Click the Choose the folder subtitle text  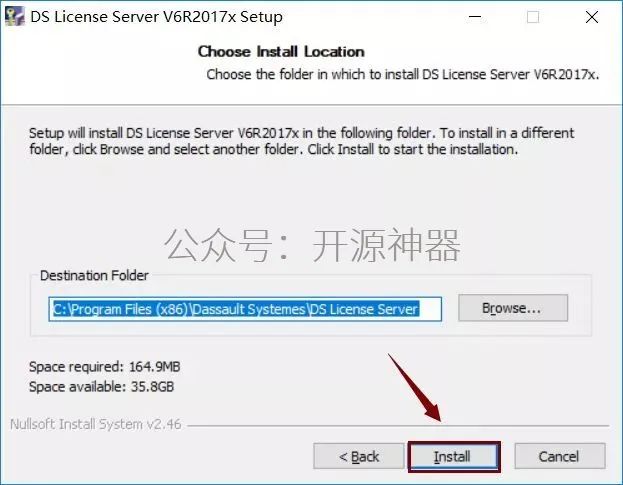pyautogui.click(x=402, y=74)
